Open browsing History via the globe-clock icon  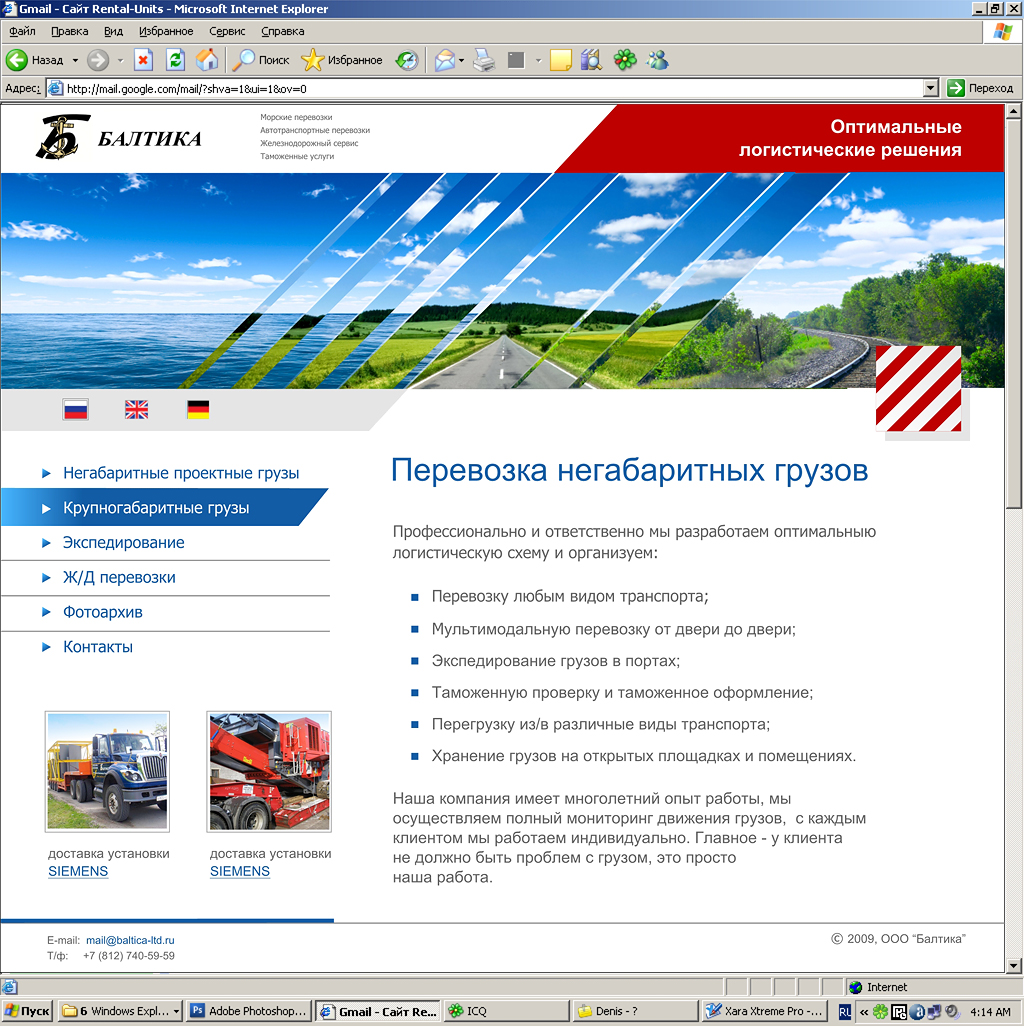point(406,60)
